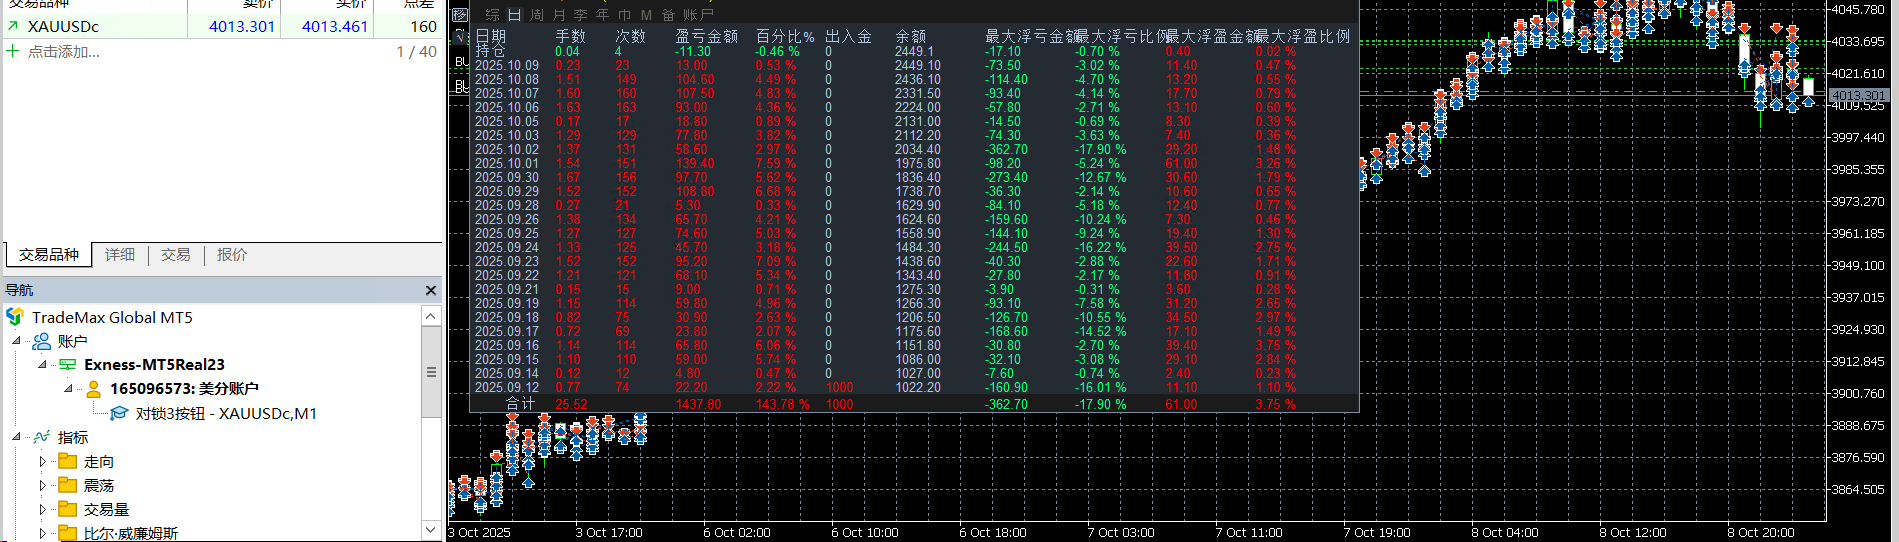Collapse the 指标 indicators node
This screenshot has width=1899, height=542.
[x=17, y=437]
